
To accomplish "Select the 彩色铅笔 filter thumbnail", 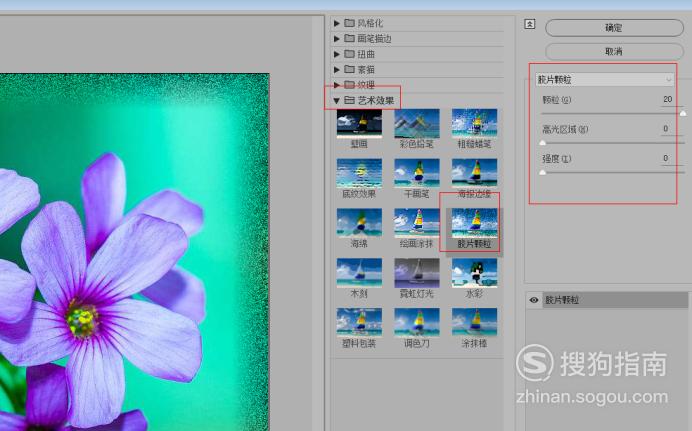I will pos(417,123).
